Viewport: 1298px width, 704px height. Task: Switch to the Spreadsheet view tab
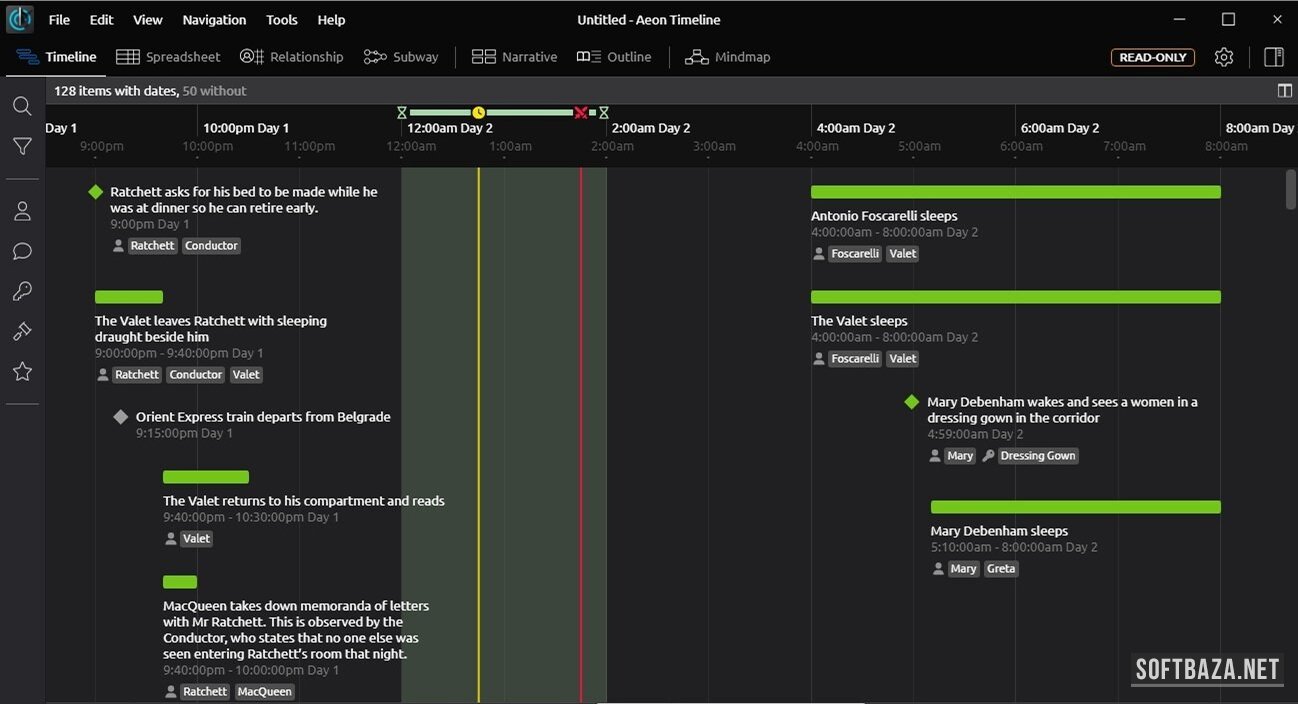point(168,57)
